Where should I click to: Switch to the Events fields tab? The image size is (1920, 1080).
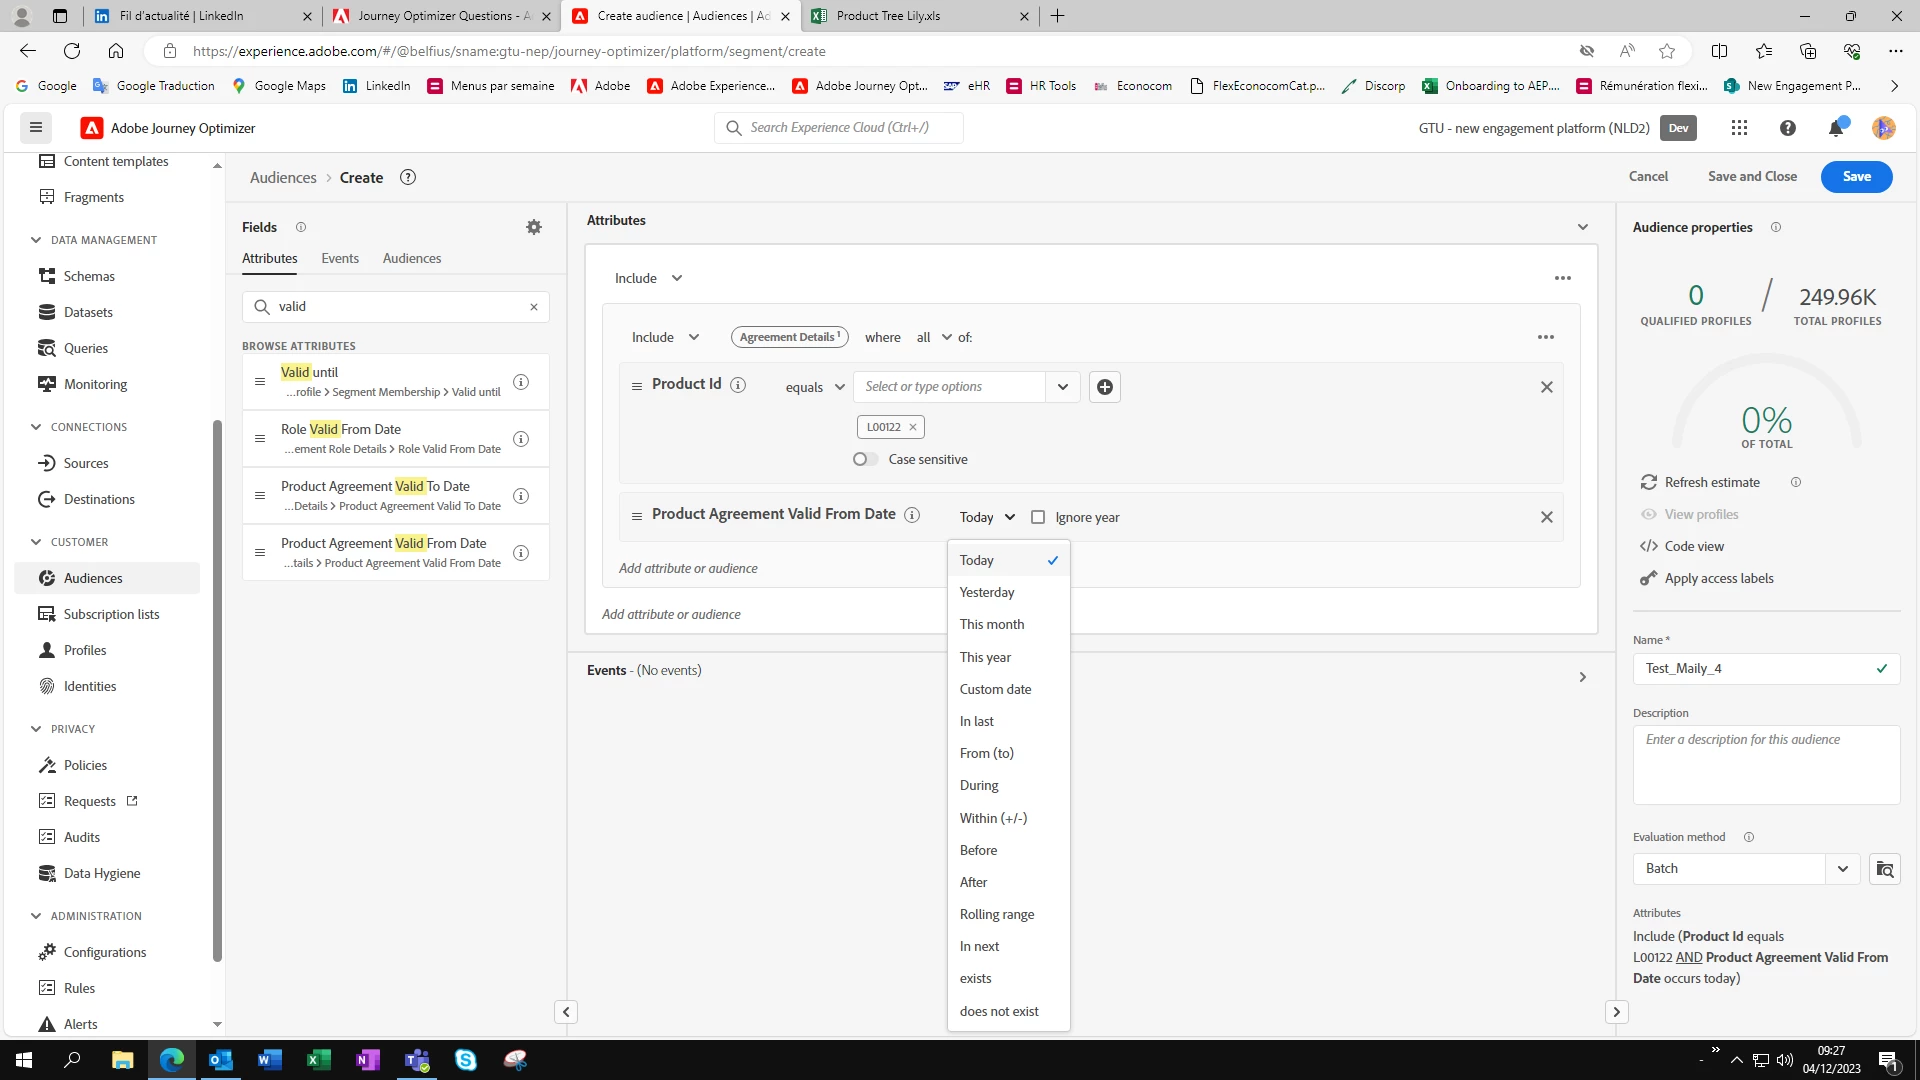(x=340, y=258)
